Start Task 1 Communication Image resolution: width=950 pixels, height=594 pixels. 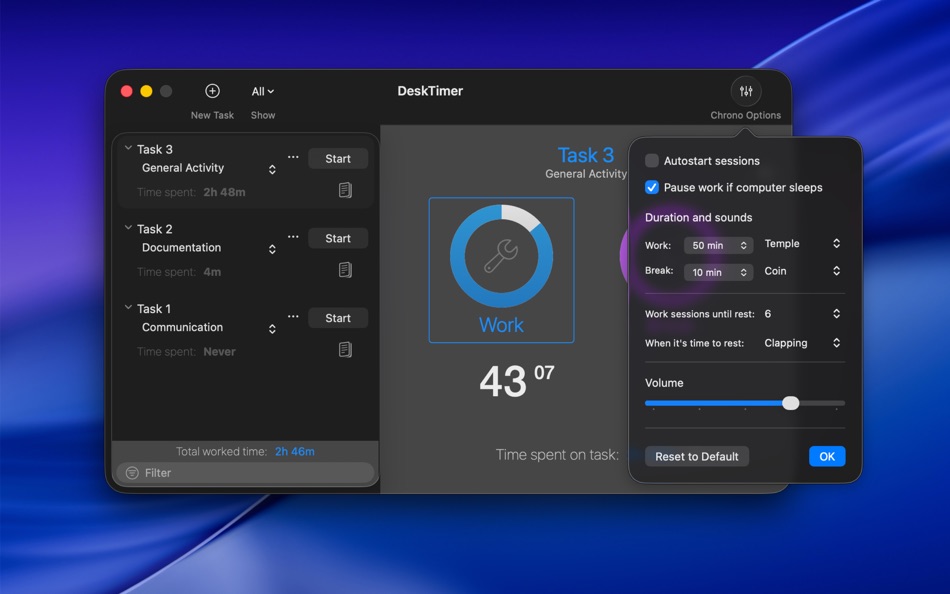tap(337, 317)
